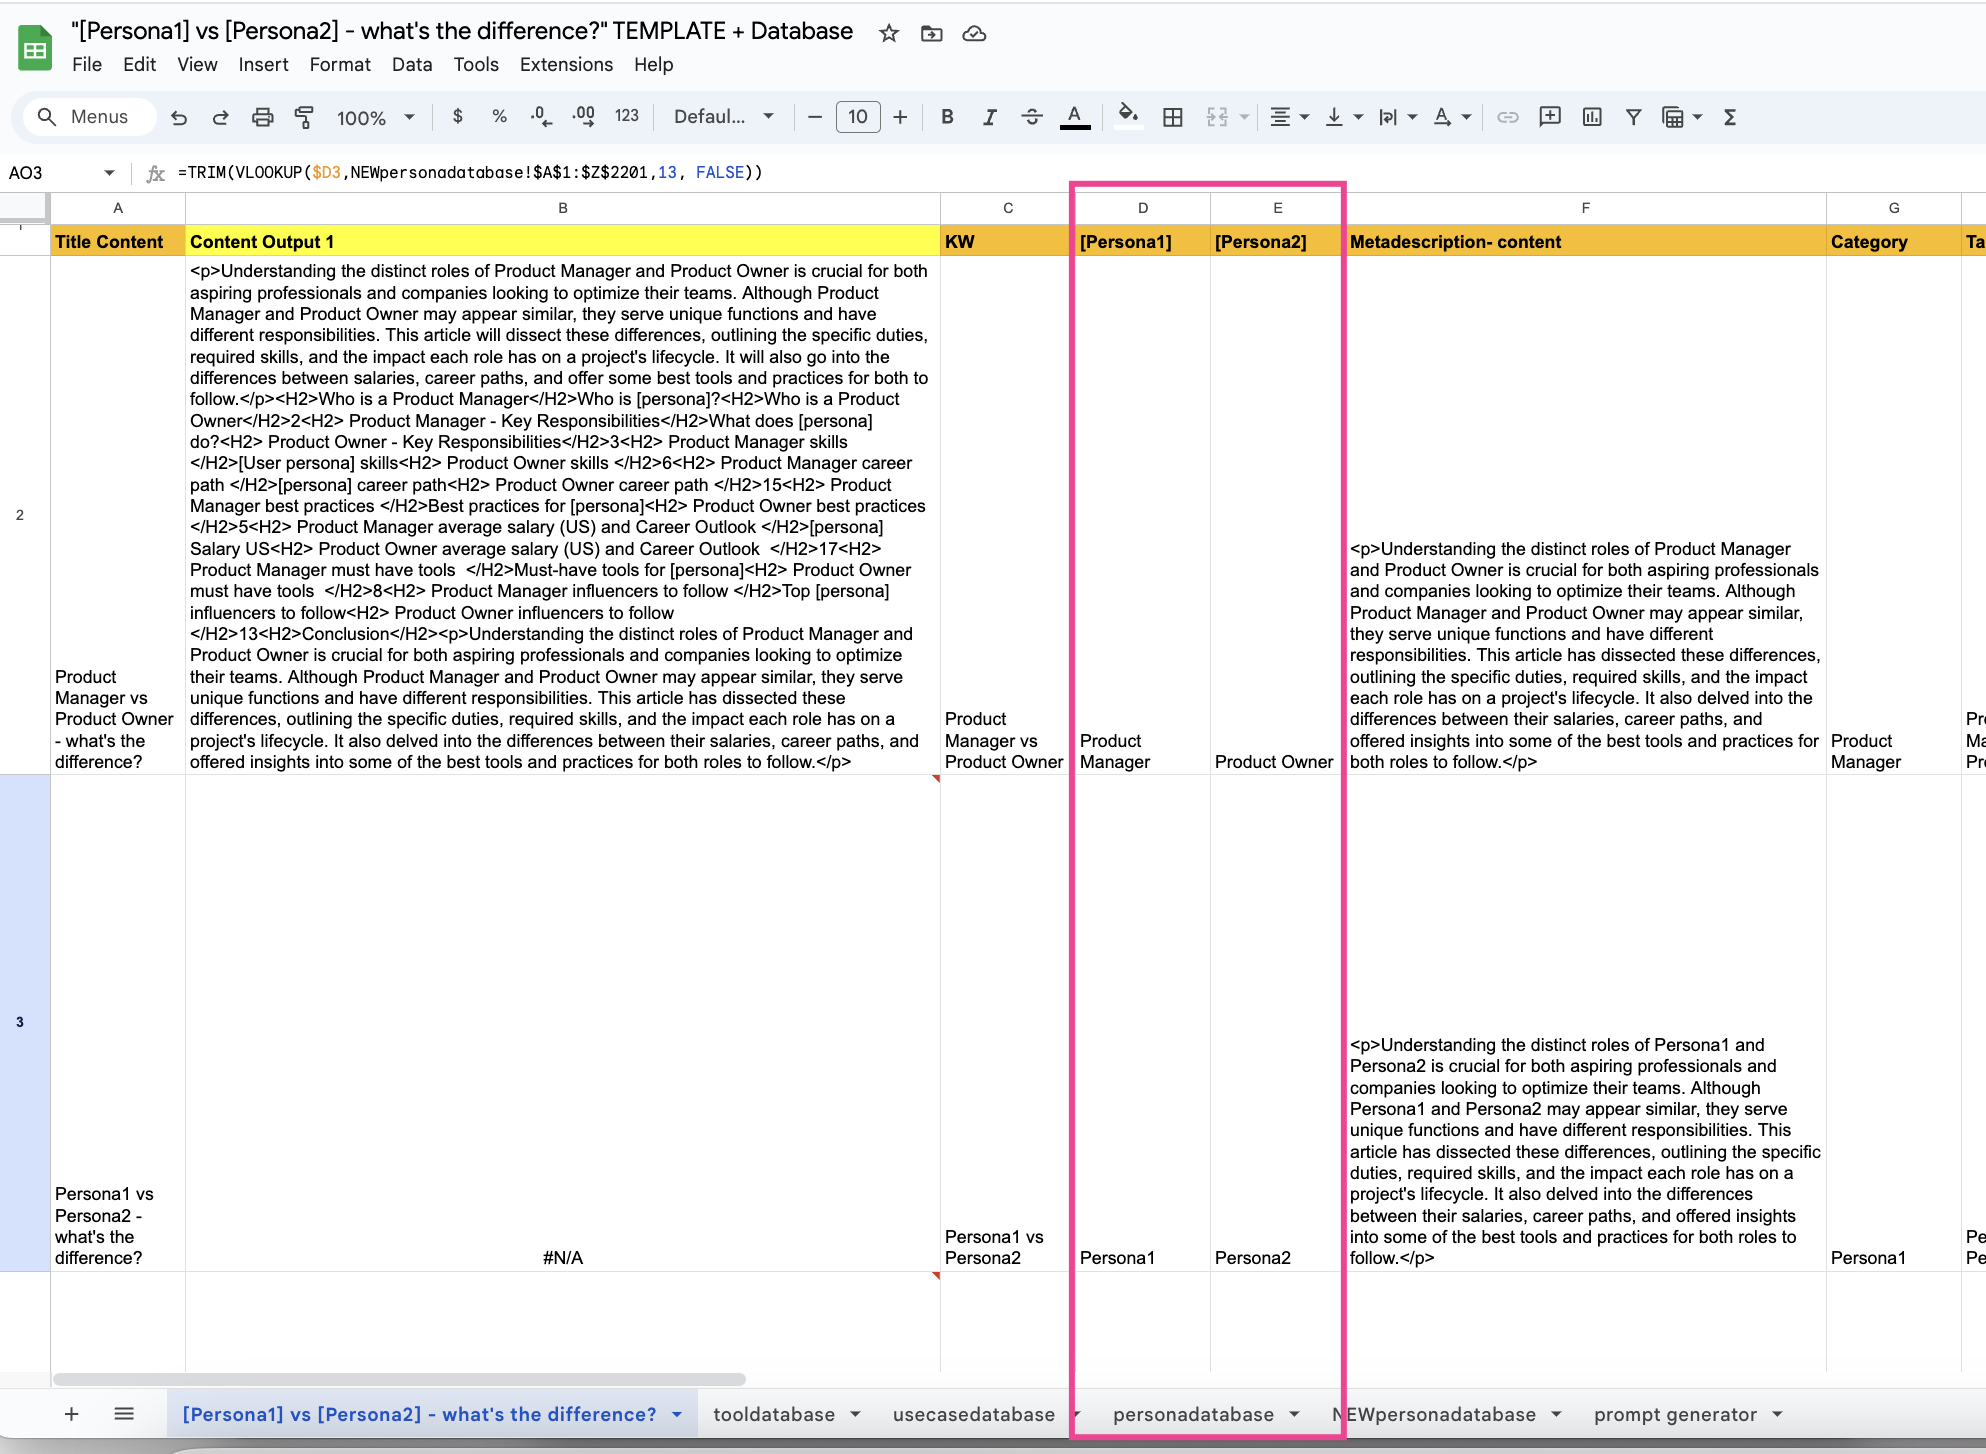Click the Print icon
This screenshot has height=1454, width=1986.
262,118
